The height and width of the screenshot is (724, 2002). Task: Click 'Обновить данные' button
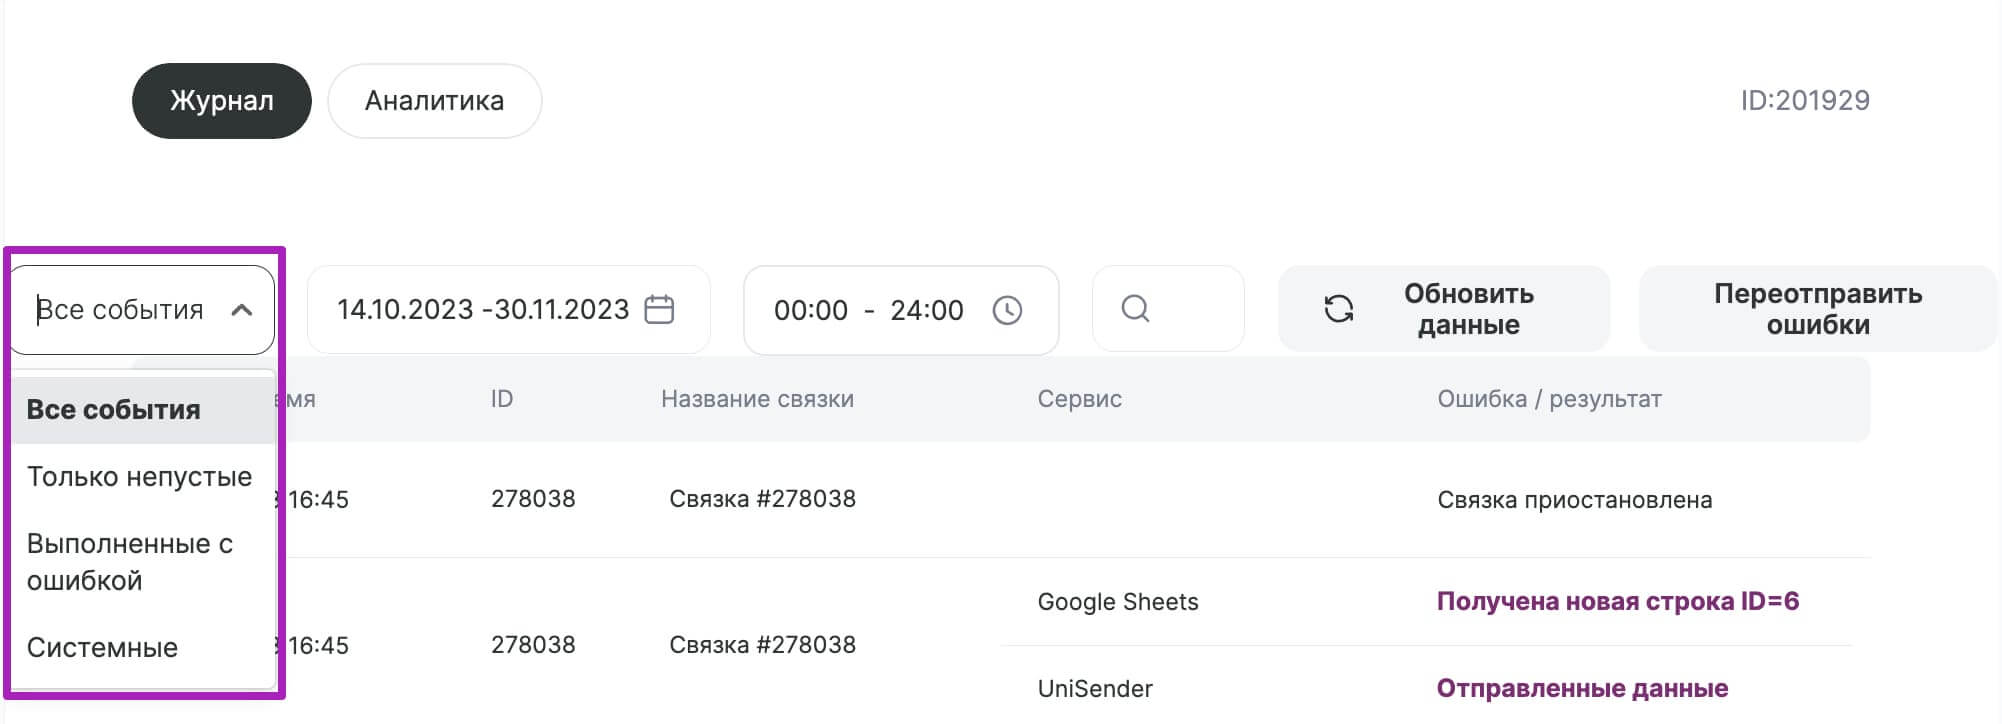tap(1444, 309)
